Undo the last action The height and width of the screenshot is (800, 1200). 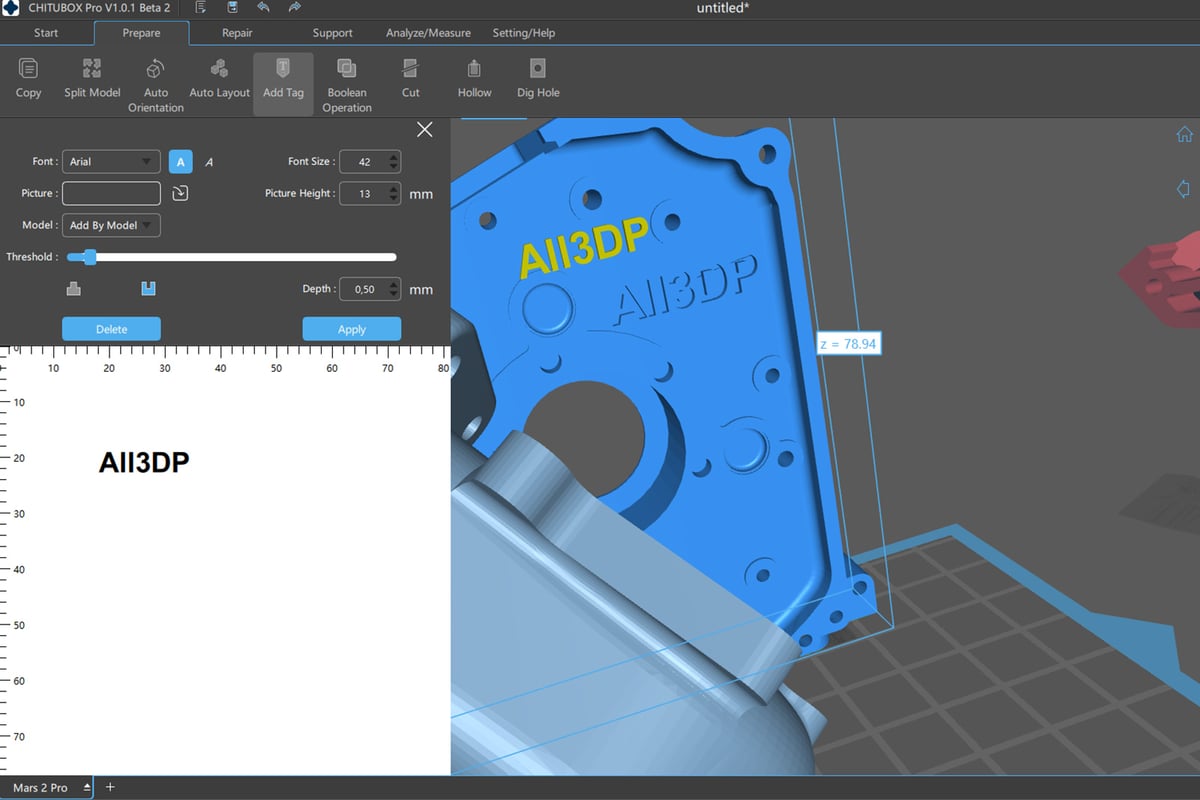pos(263,8)
